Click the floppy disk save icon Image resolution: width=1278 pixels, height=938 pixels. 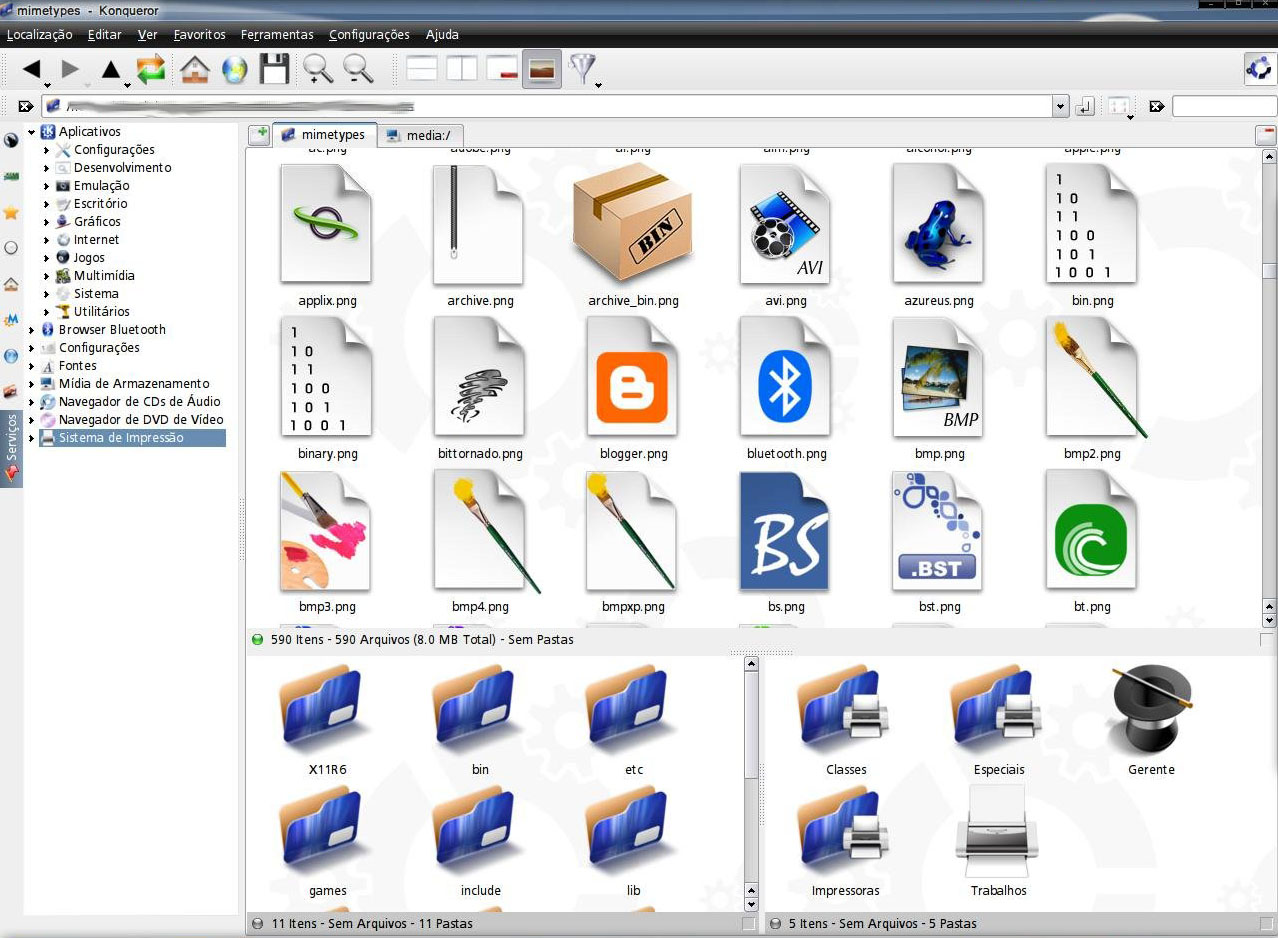(274, 69)
